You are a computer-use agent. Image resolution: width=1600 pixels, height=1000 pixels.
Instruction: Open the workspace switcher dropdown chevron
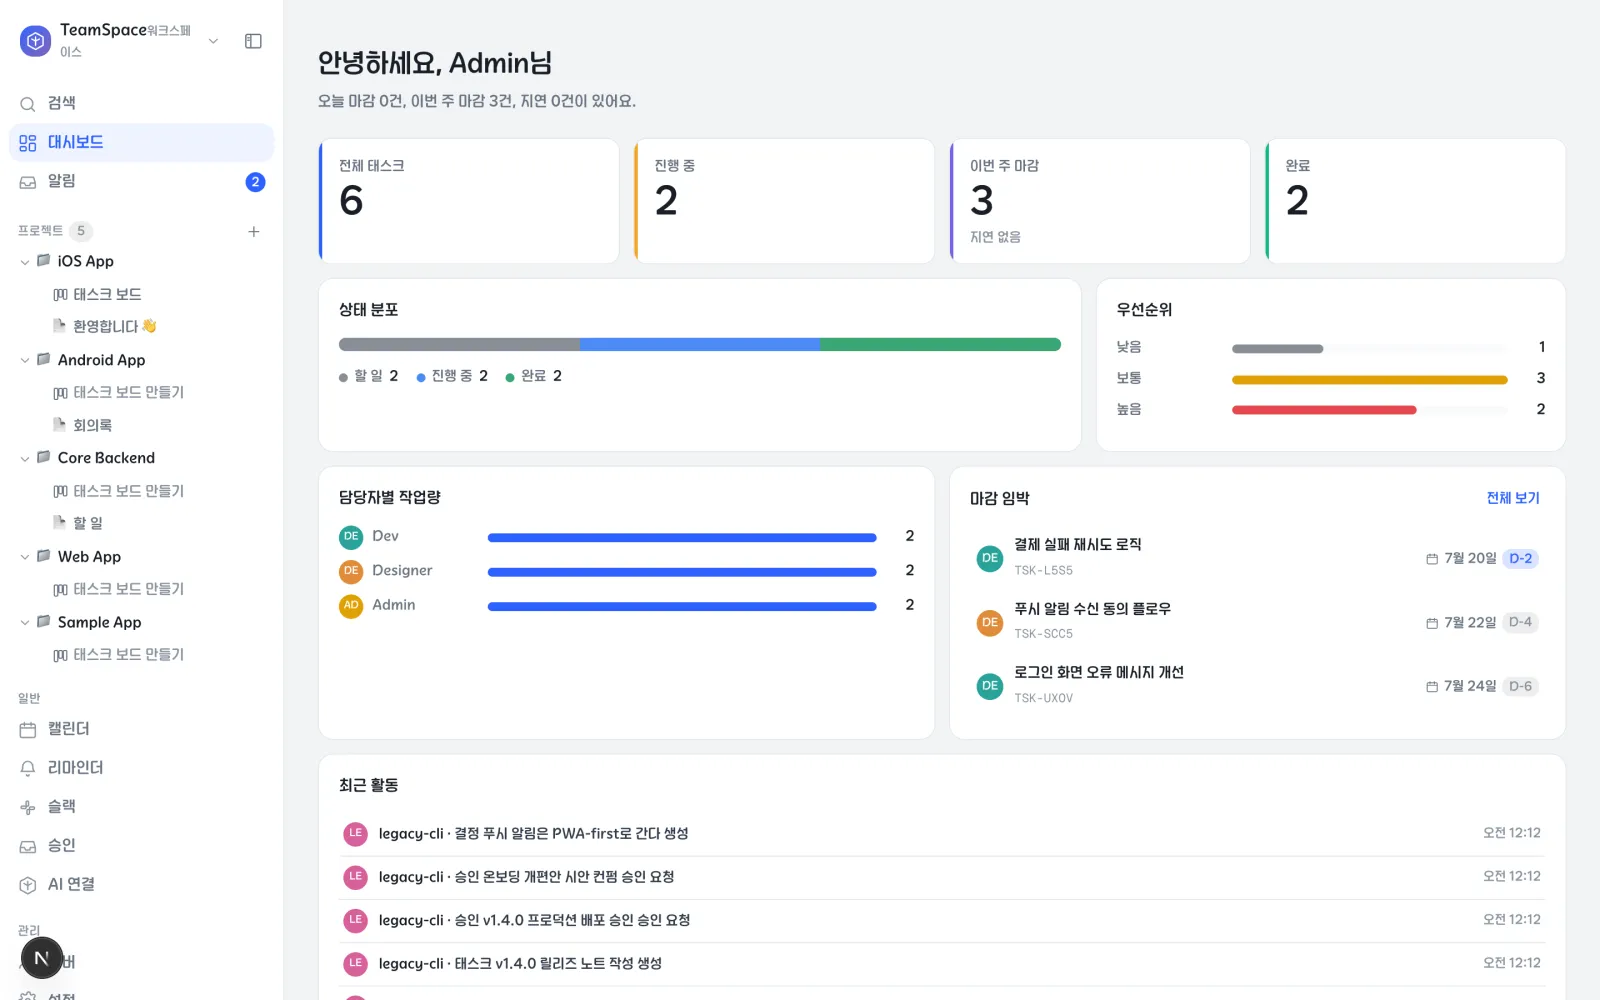213,41
